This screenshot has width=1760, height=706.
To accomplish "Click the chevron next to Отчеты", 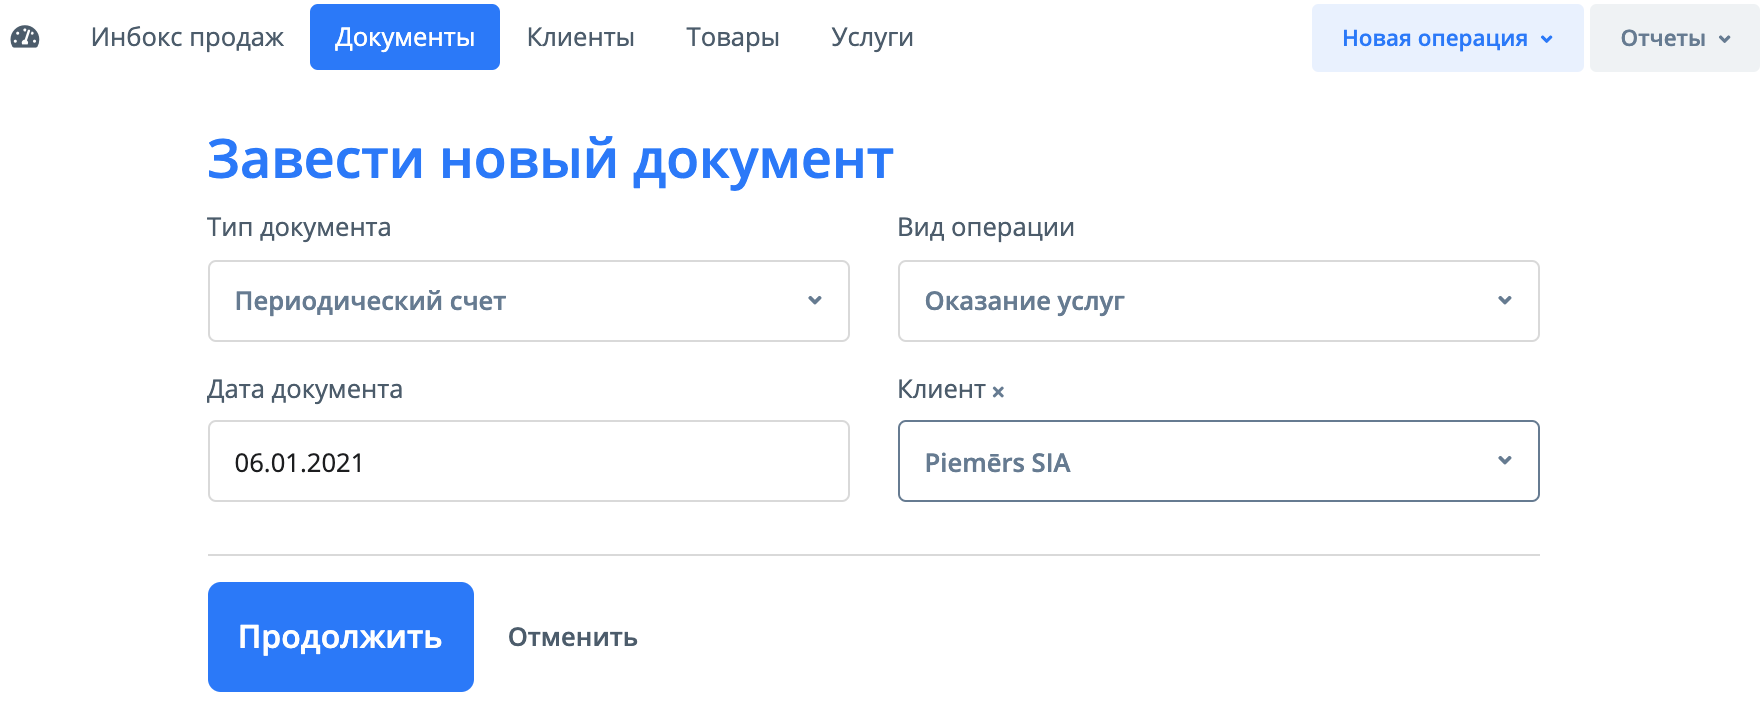I will (x=1725, y=38).
